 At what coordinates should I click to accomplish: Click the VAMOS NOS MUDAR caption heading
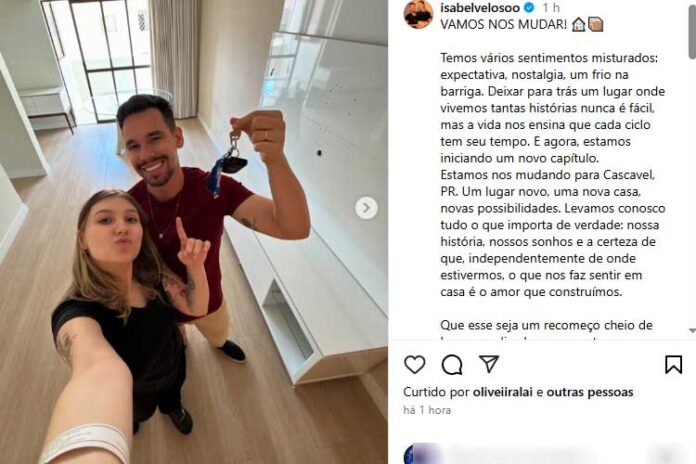503,24
